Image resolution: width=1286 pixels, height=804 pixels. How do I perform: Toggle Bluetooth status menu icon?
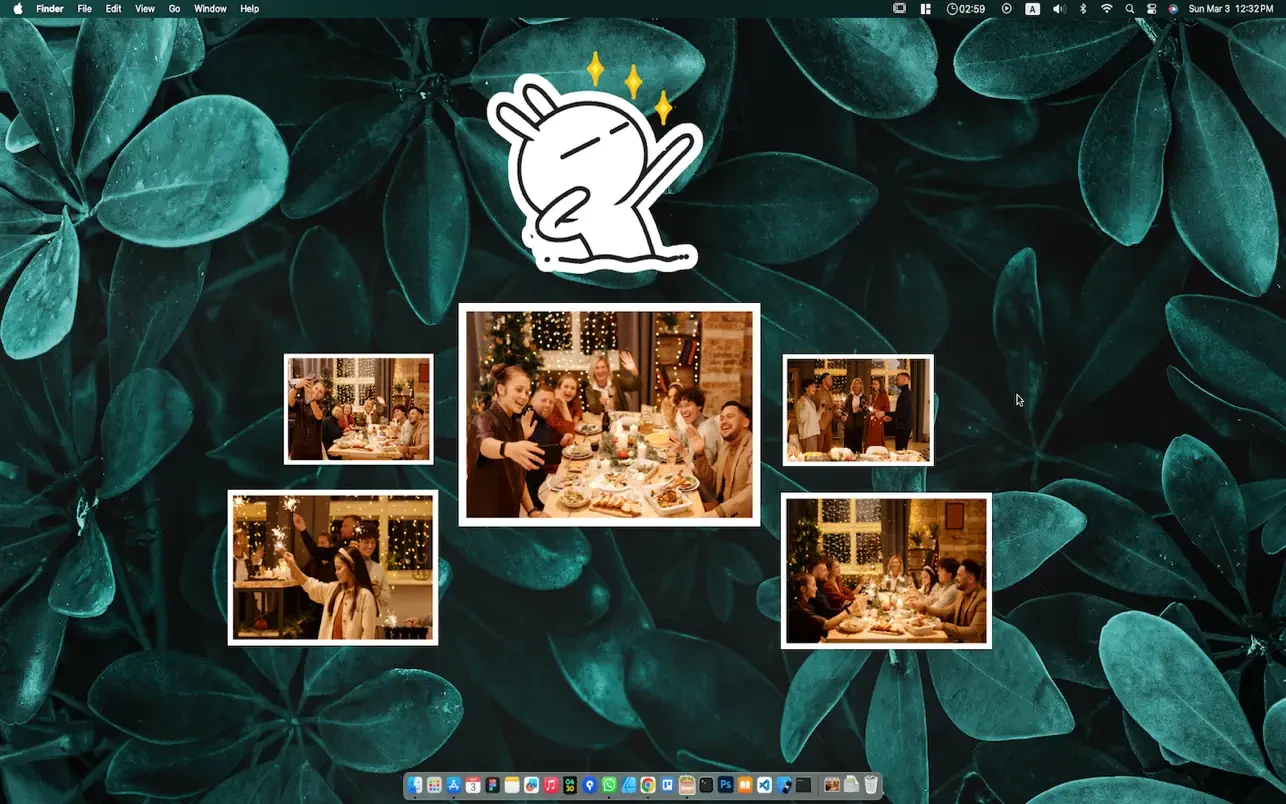(1083, 9)
